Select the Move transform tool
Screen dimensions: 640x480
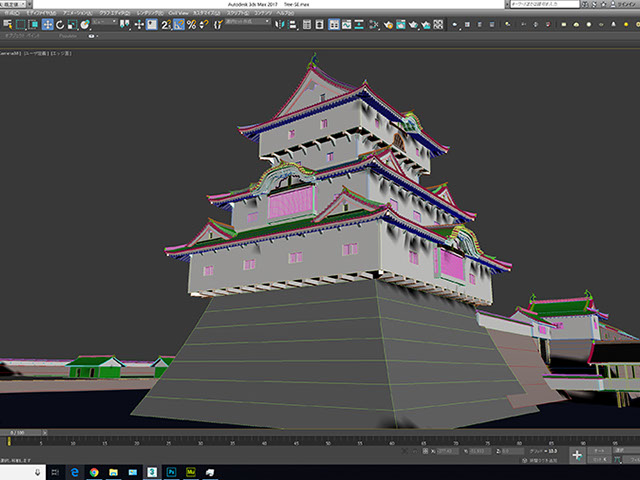pyautogui.click(x=49, y=24)
